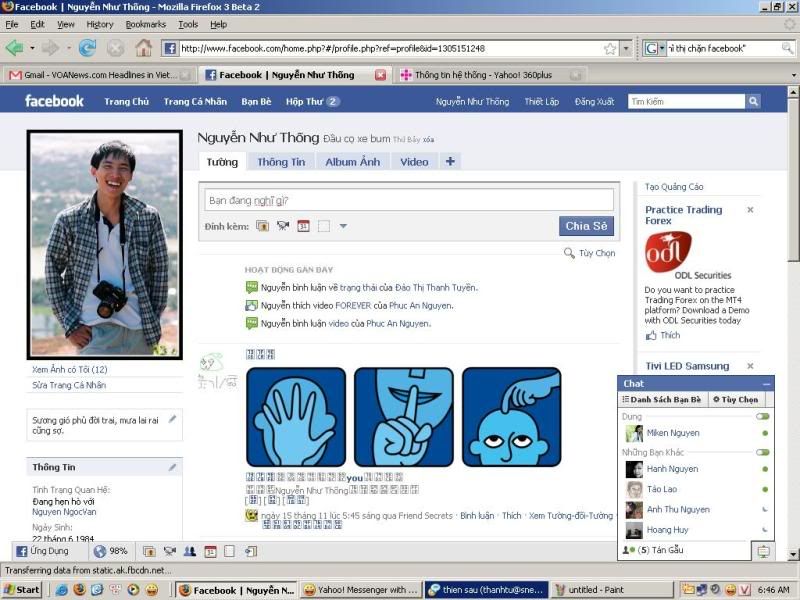The width and height of the screenshot is (800, 600).
Task: Go to Firefox home icon
Action: (143, 48)
